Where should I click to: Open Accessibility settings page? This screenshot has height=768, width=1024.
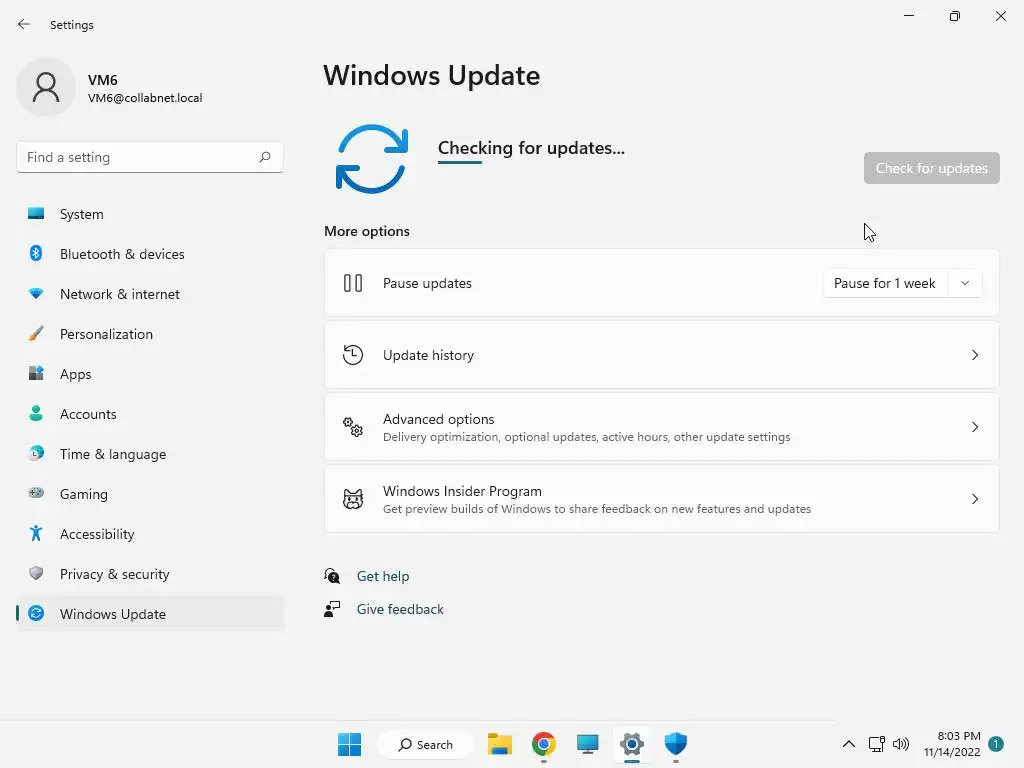(150, 534)
